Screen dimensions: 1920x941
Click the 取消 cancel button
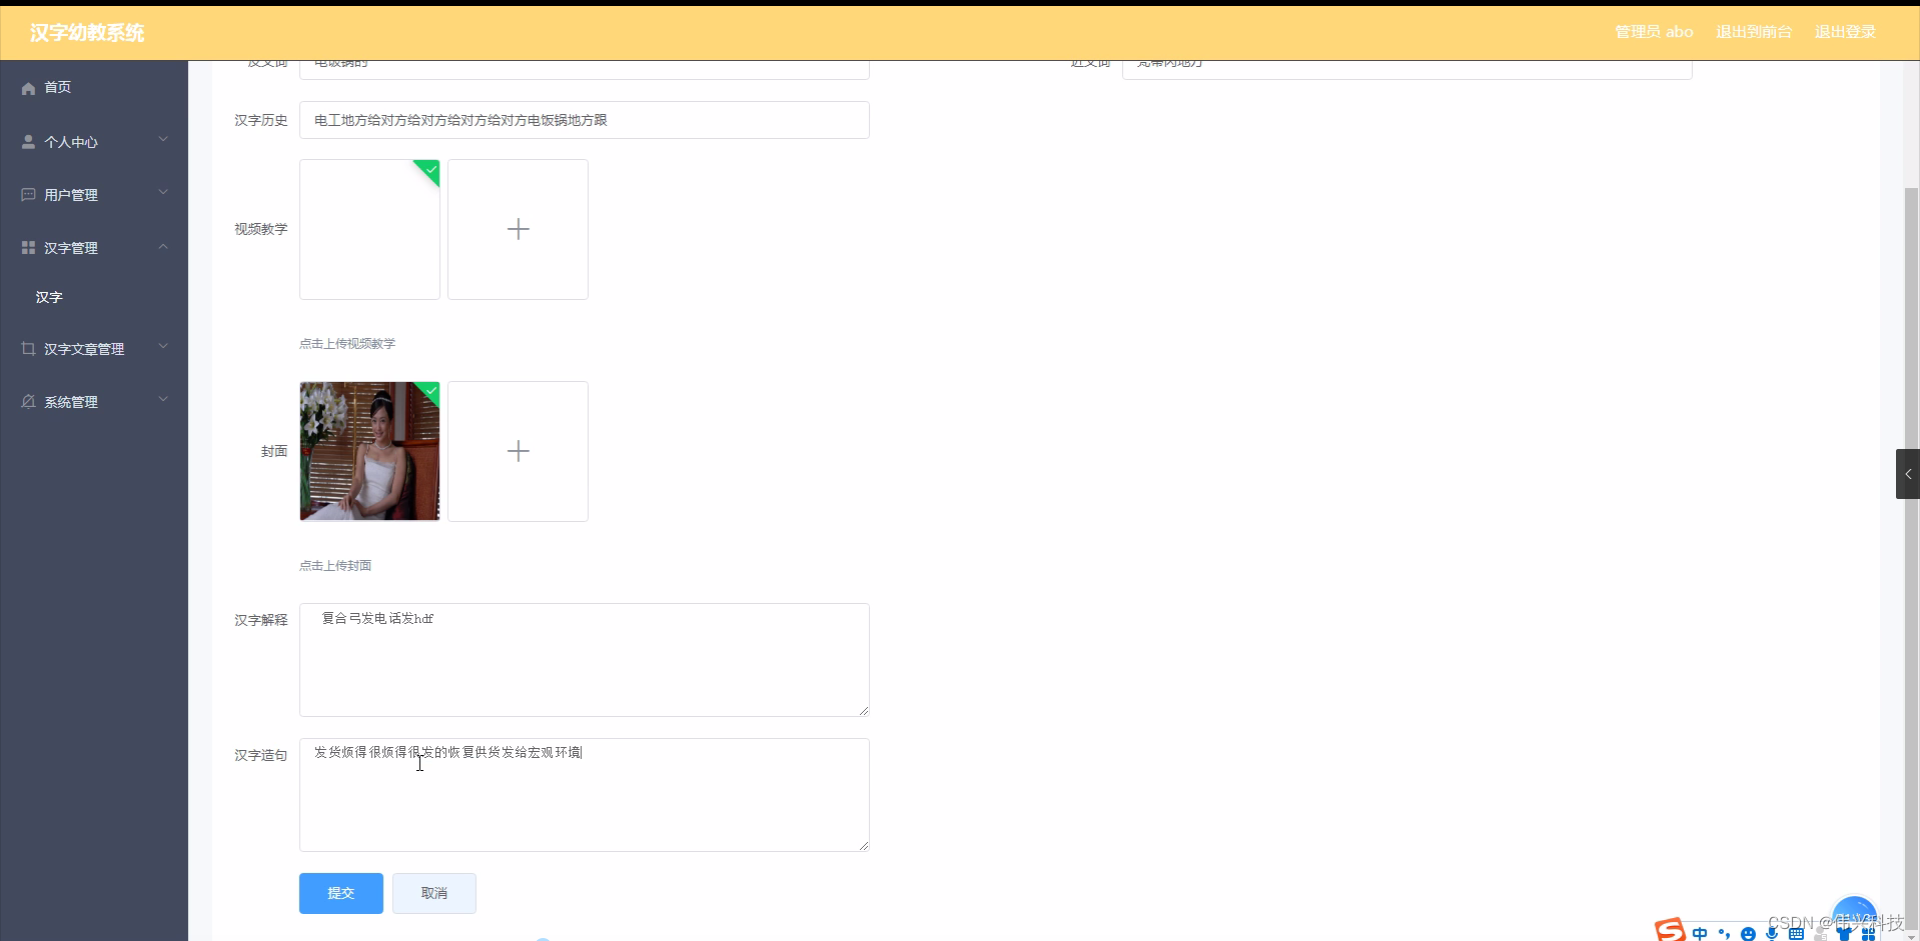[433, 893]
